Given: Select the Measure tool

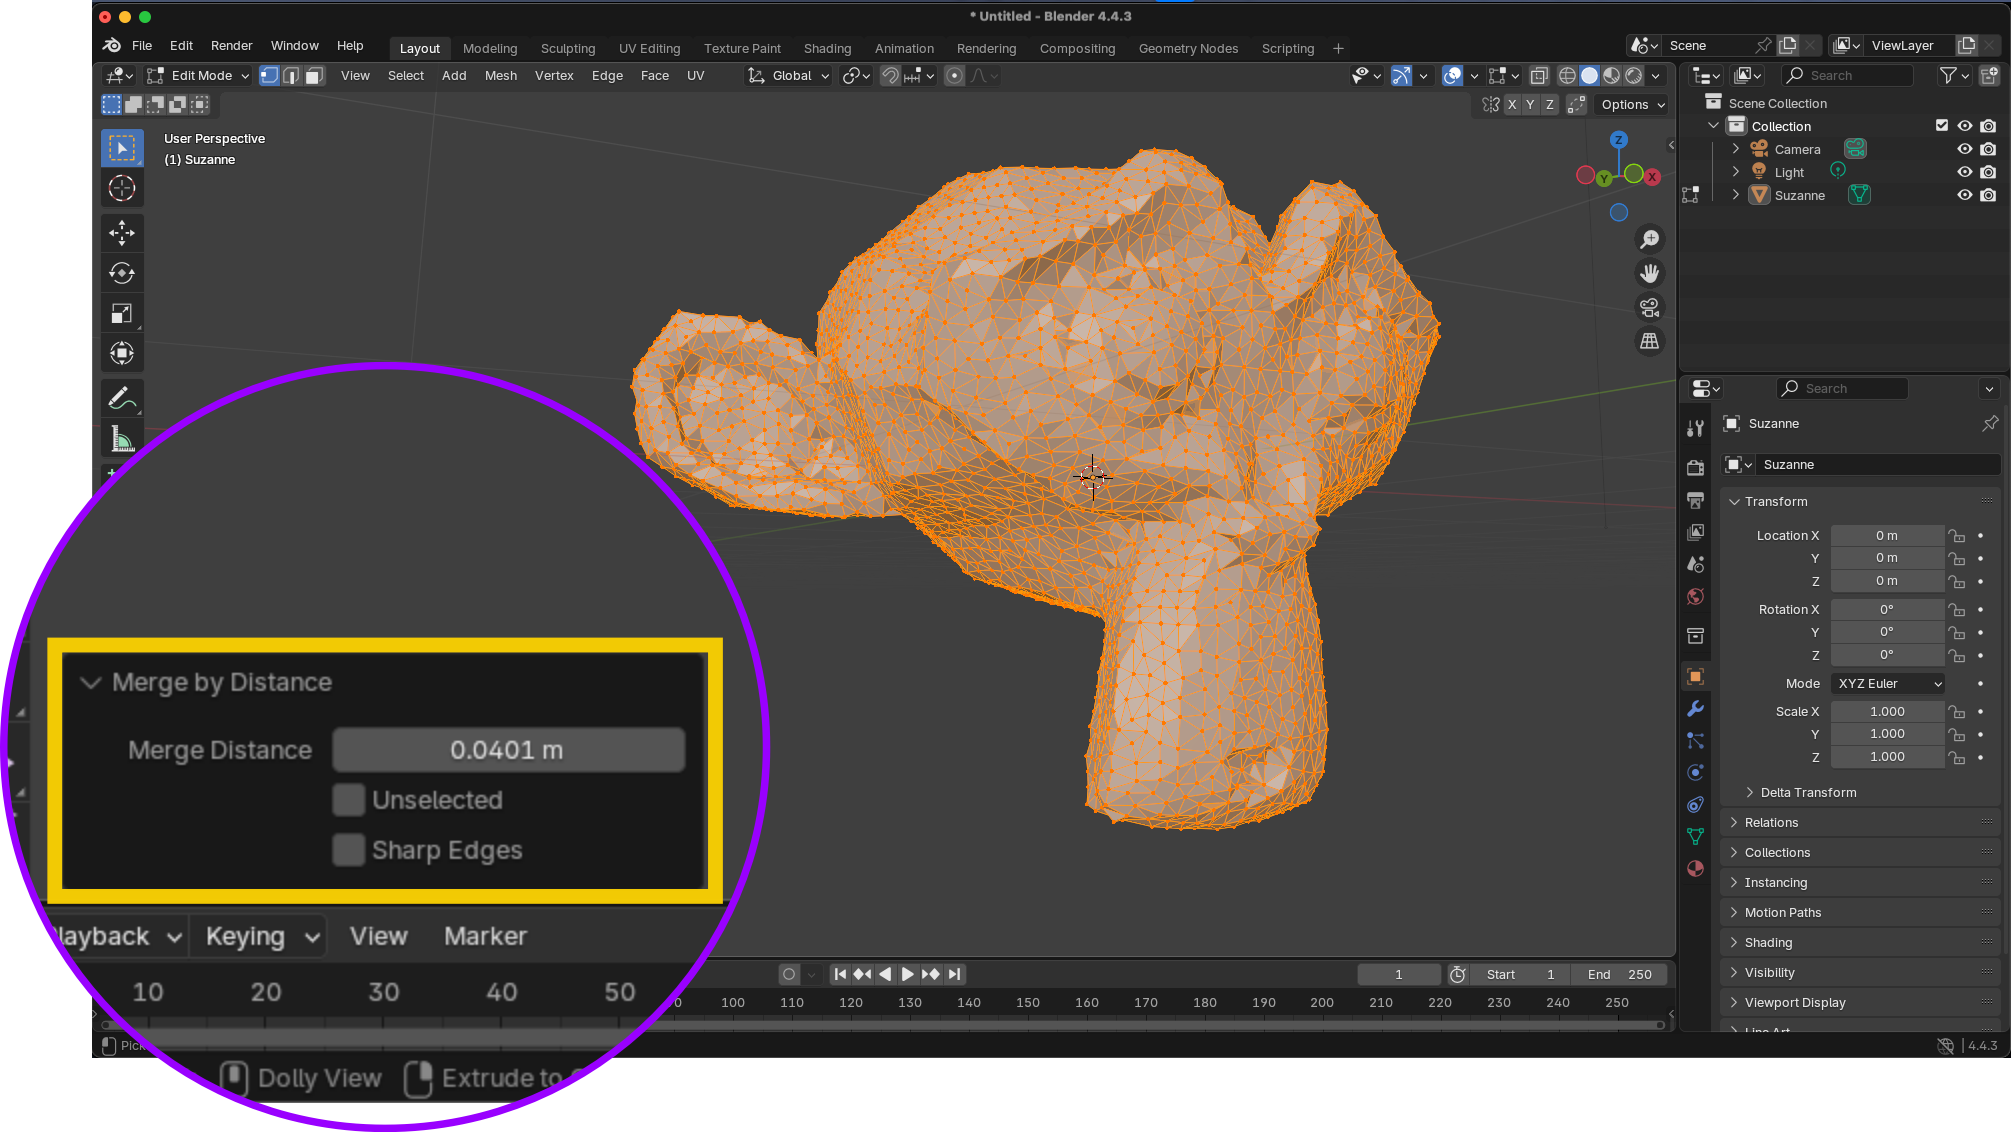Looking at the screenshot, I should [122, 438].
